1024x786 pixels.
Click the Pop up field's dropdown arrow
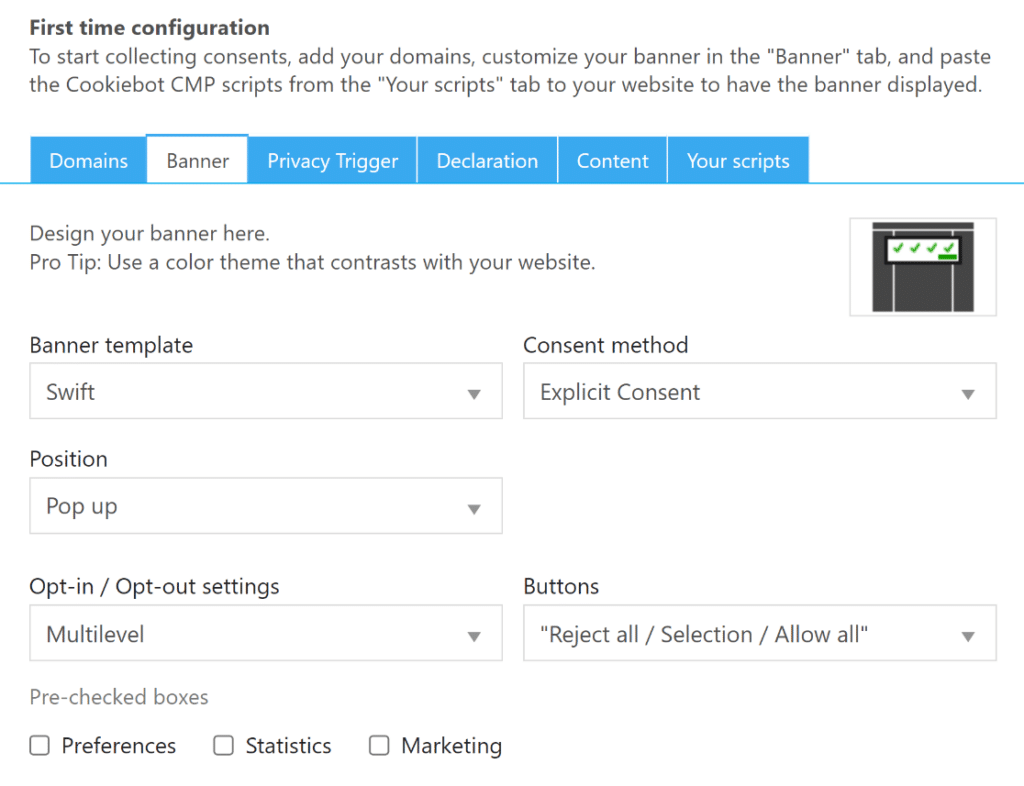tap(474, 506)
